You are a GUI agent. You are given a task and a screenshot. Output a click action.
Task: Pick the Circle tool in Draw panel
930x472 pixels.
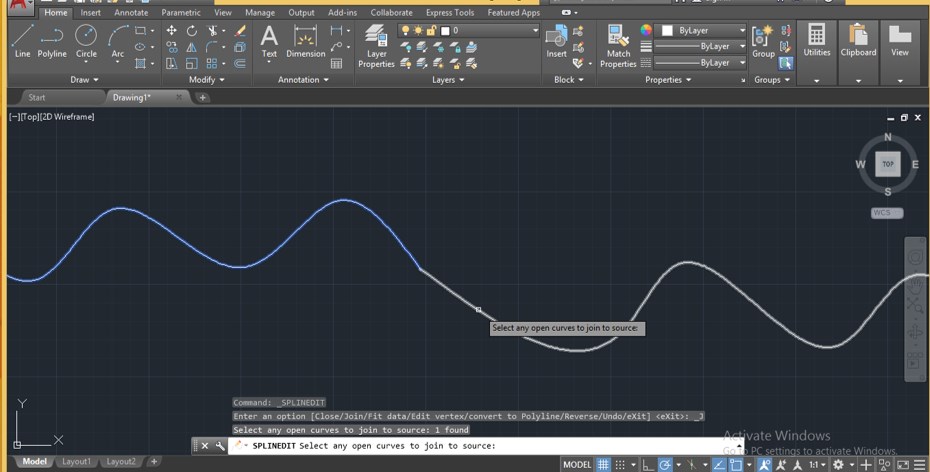(87, 41)
